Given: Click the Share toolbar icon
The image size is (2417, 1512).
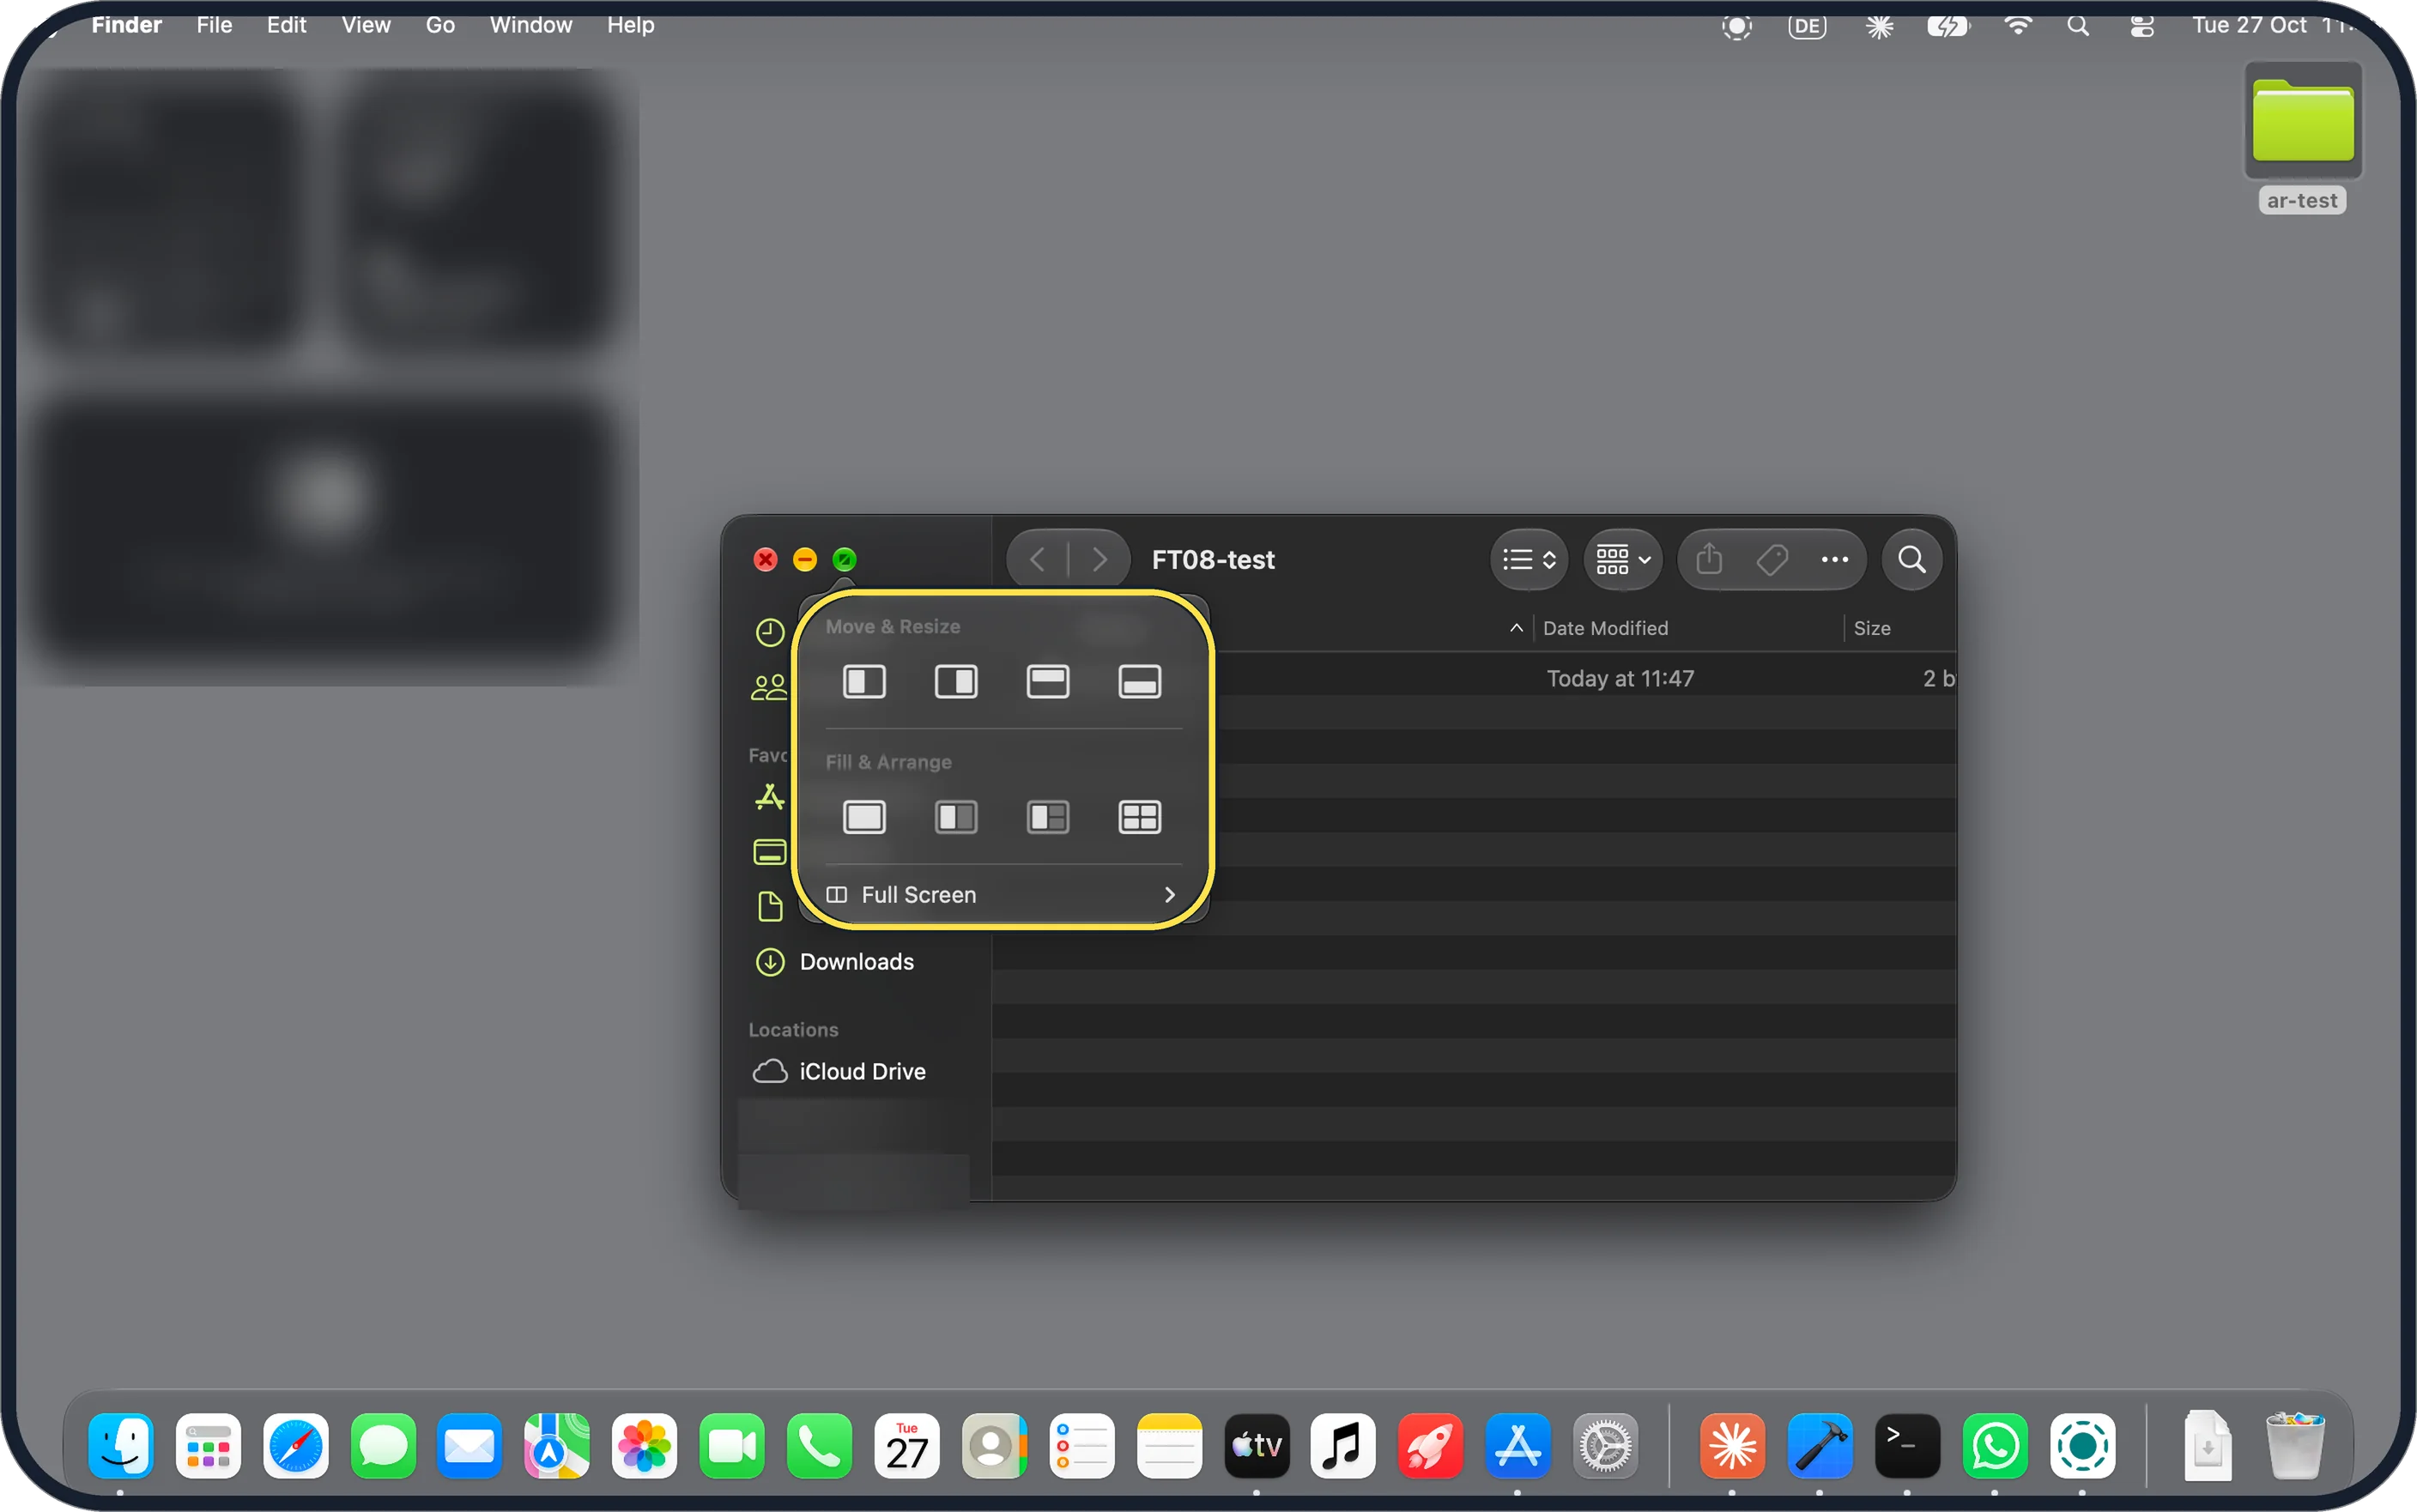Looking at the screenshot, I should tap(1709, 559).
